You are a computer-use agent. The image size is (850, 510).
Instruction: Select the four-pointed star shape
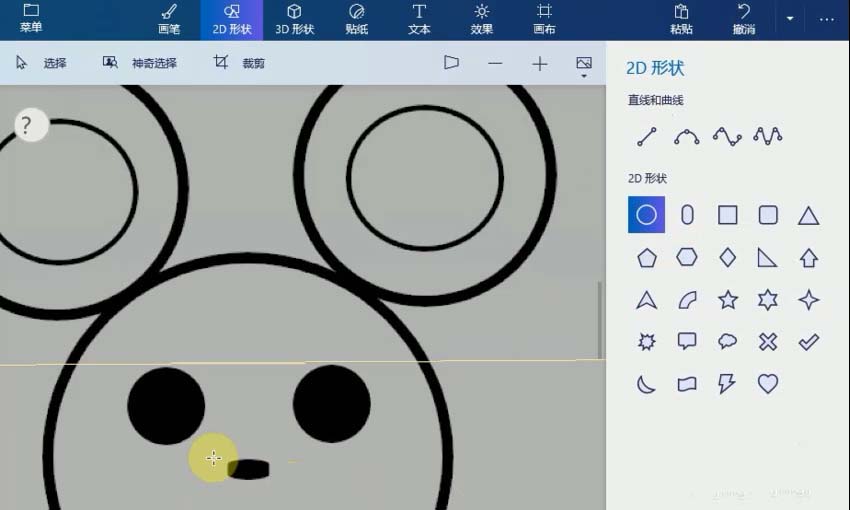(x=808, y=300)
